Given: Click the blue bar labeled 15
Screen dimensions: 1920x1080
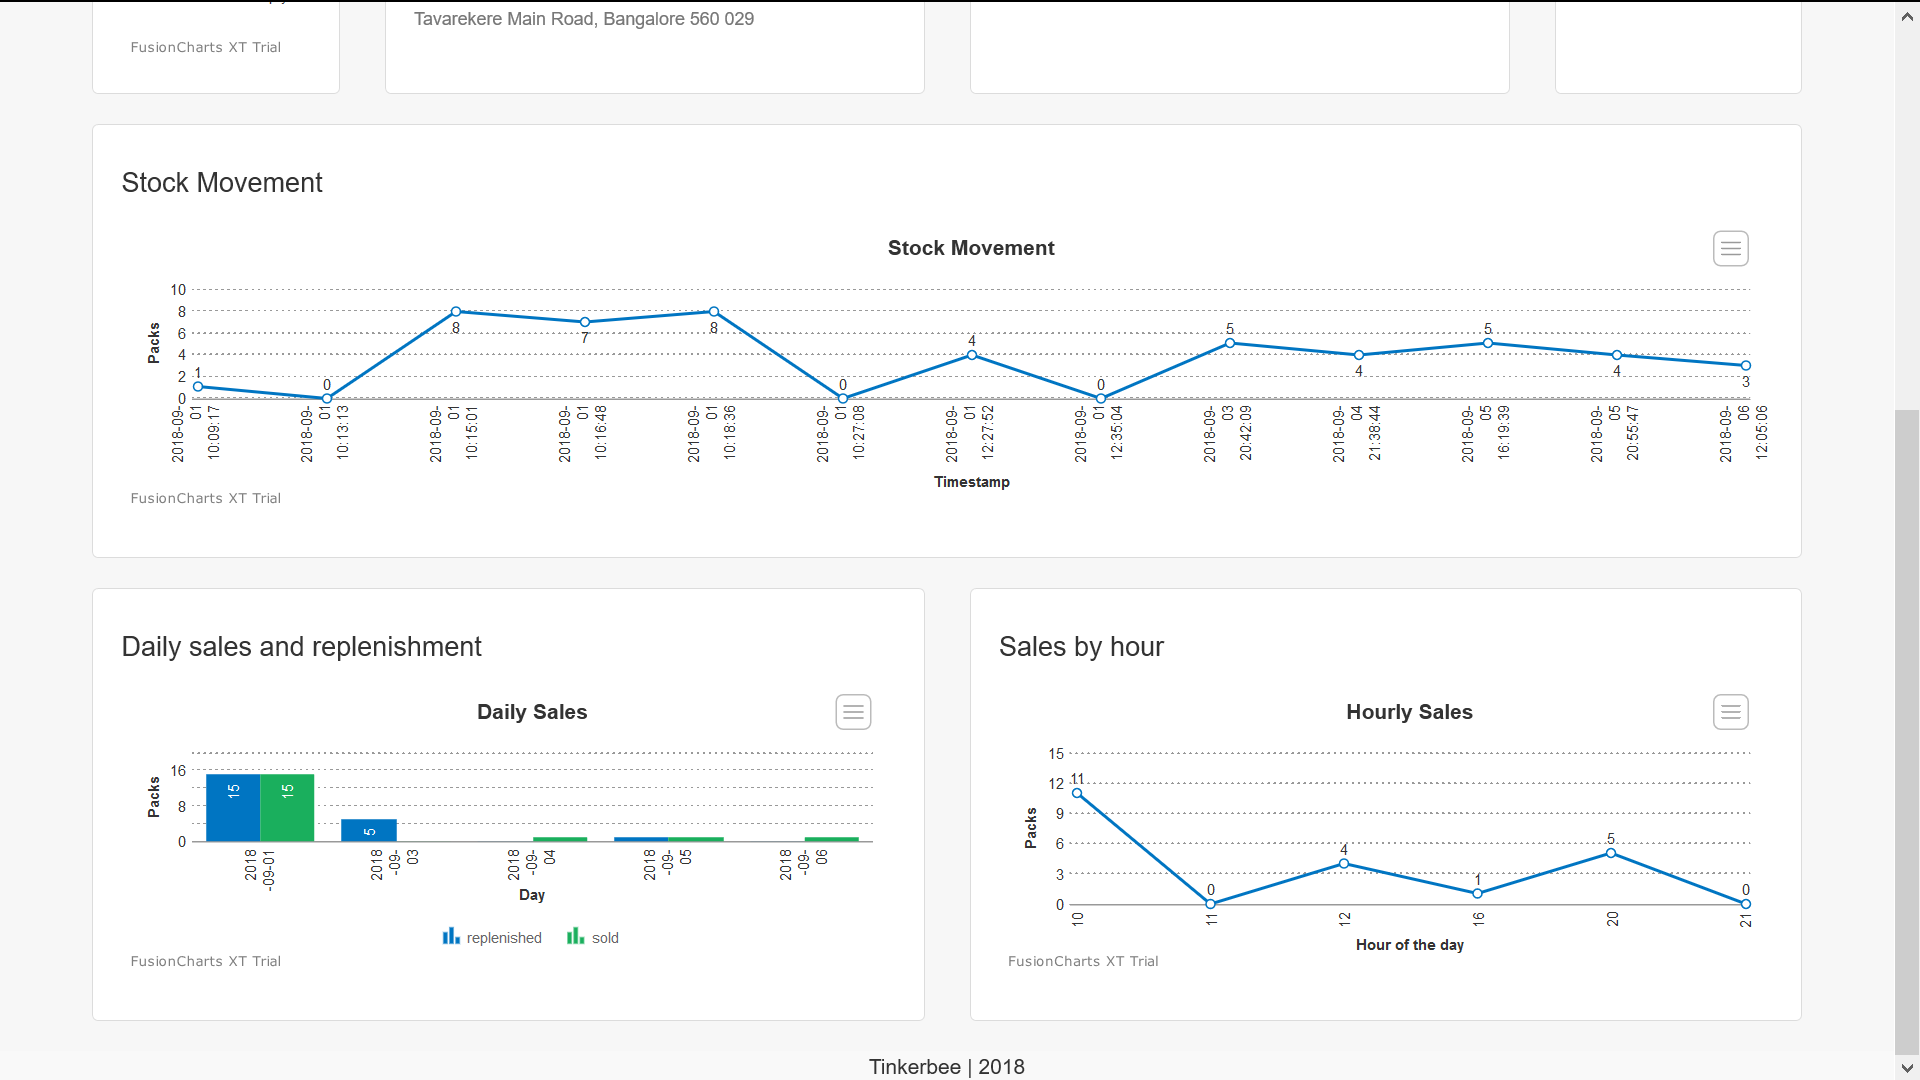Looking at the screenshot, I should tap(233, 806).
